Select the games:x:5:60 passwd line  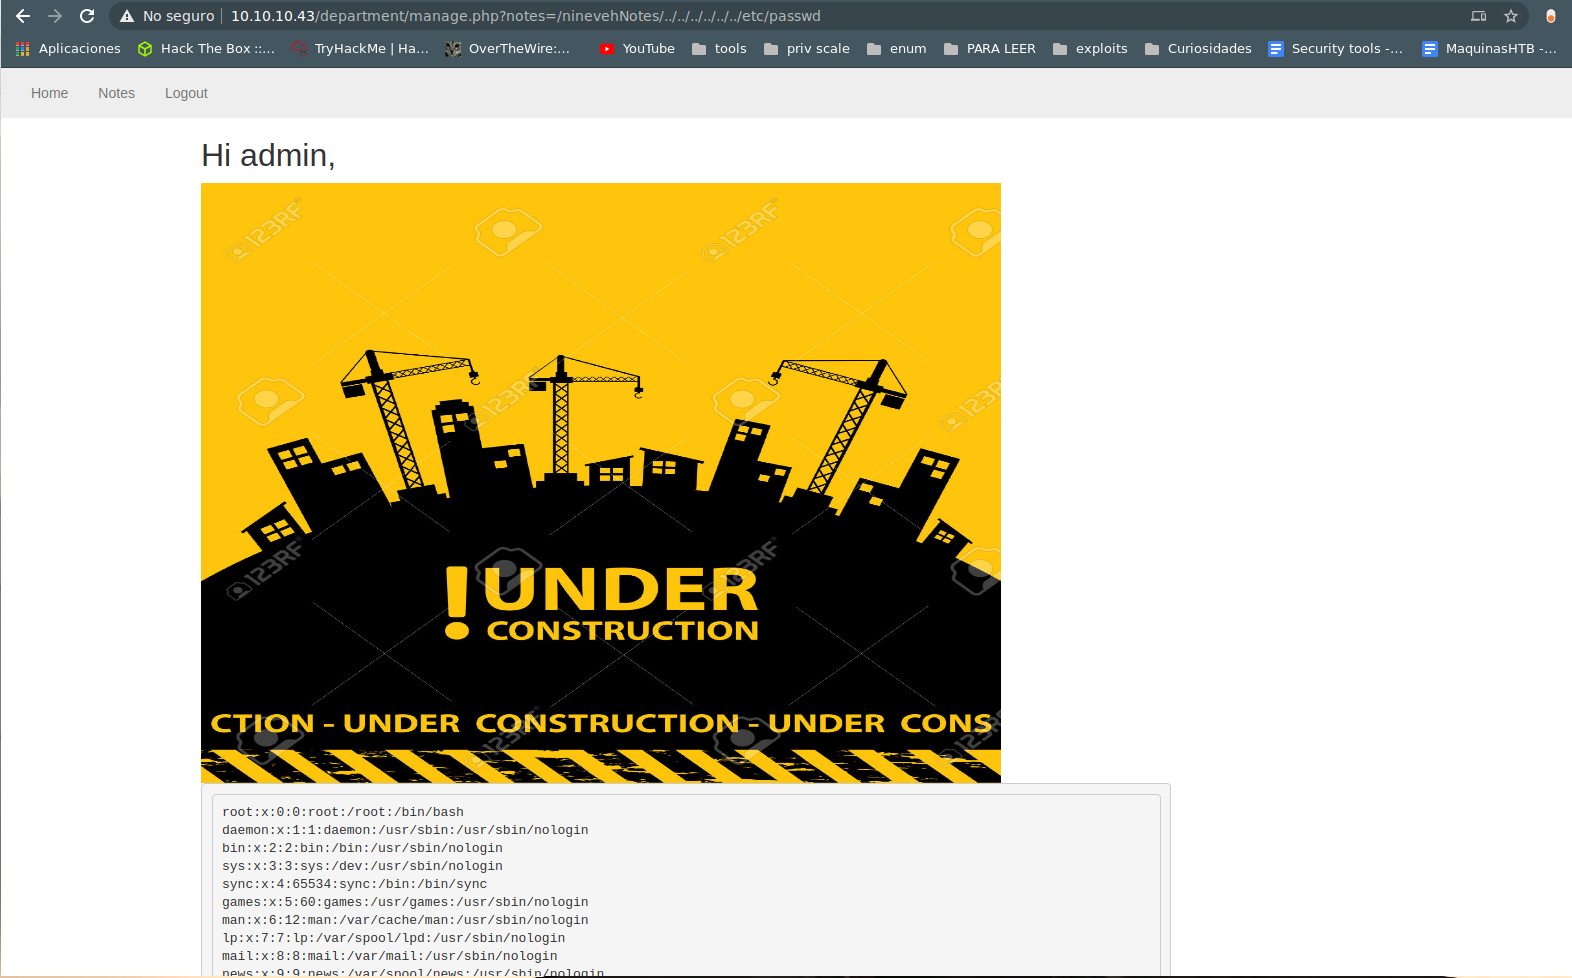tap(405, 902)
